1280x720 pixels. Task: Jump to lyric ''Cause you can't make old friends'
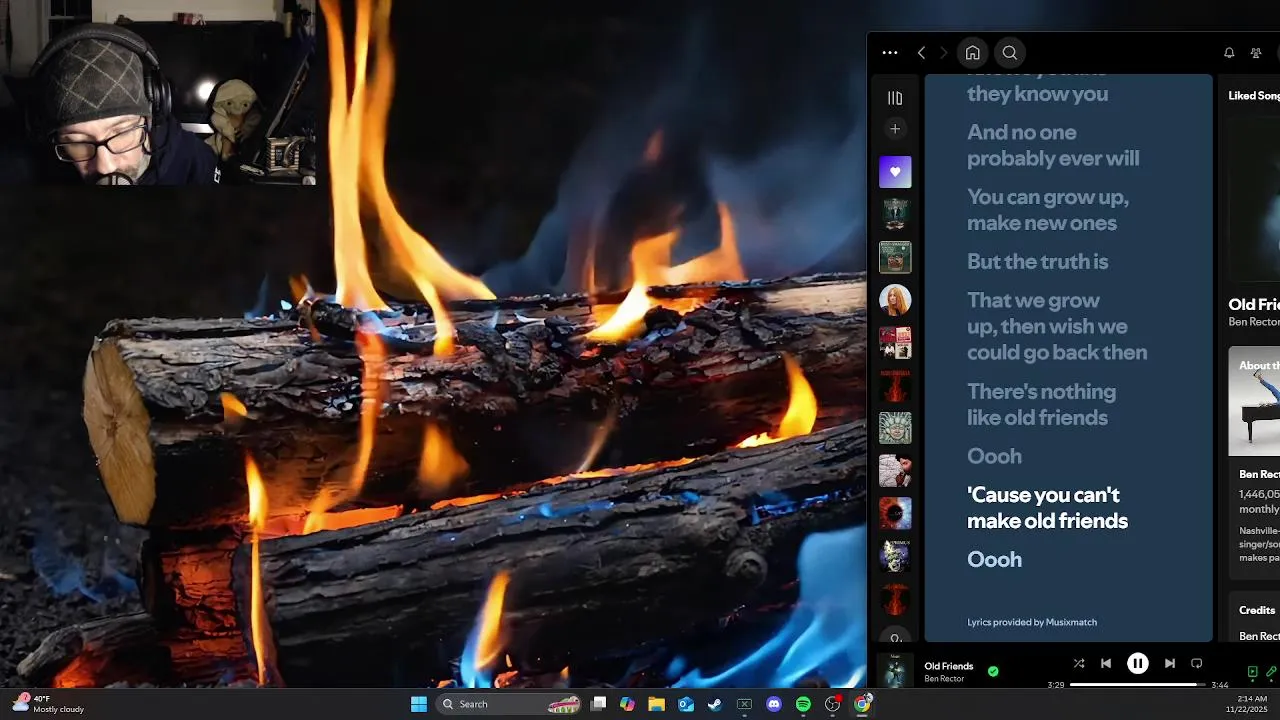pos(1047,508)
